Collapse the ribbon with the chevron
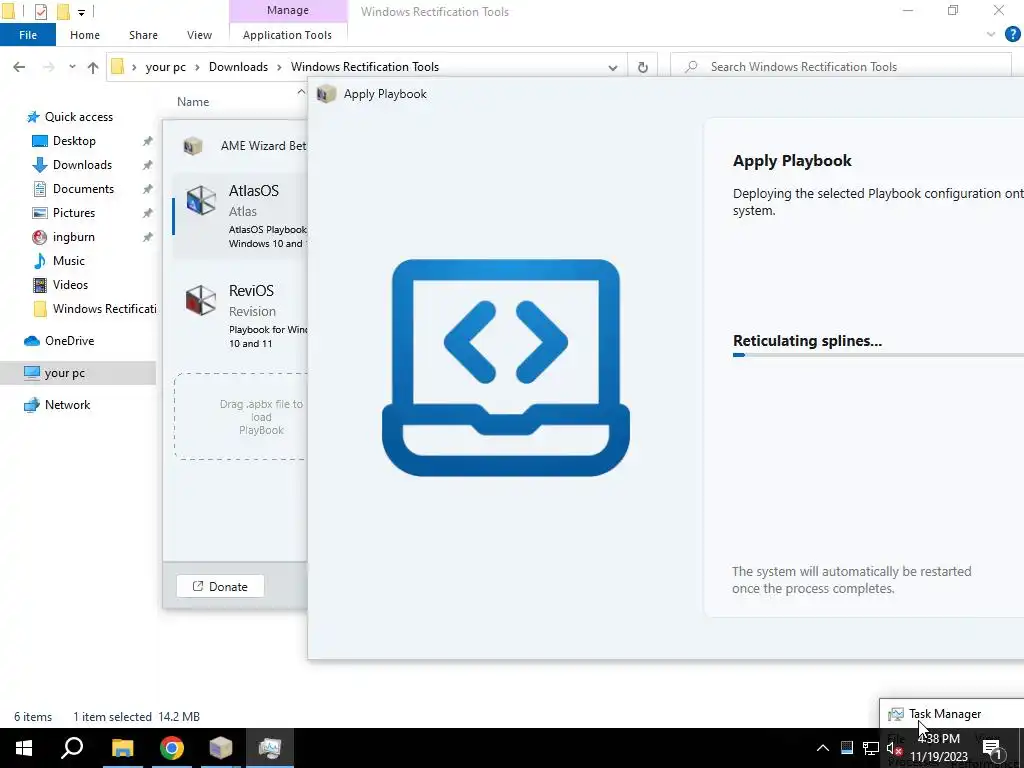This screenshot has width=1024, height=768. [991, 35]
